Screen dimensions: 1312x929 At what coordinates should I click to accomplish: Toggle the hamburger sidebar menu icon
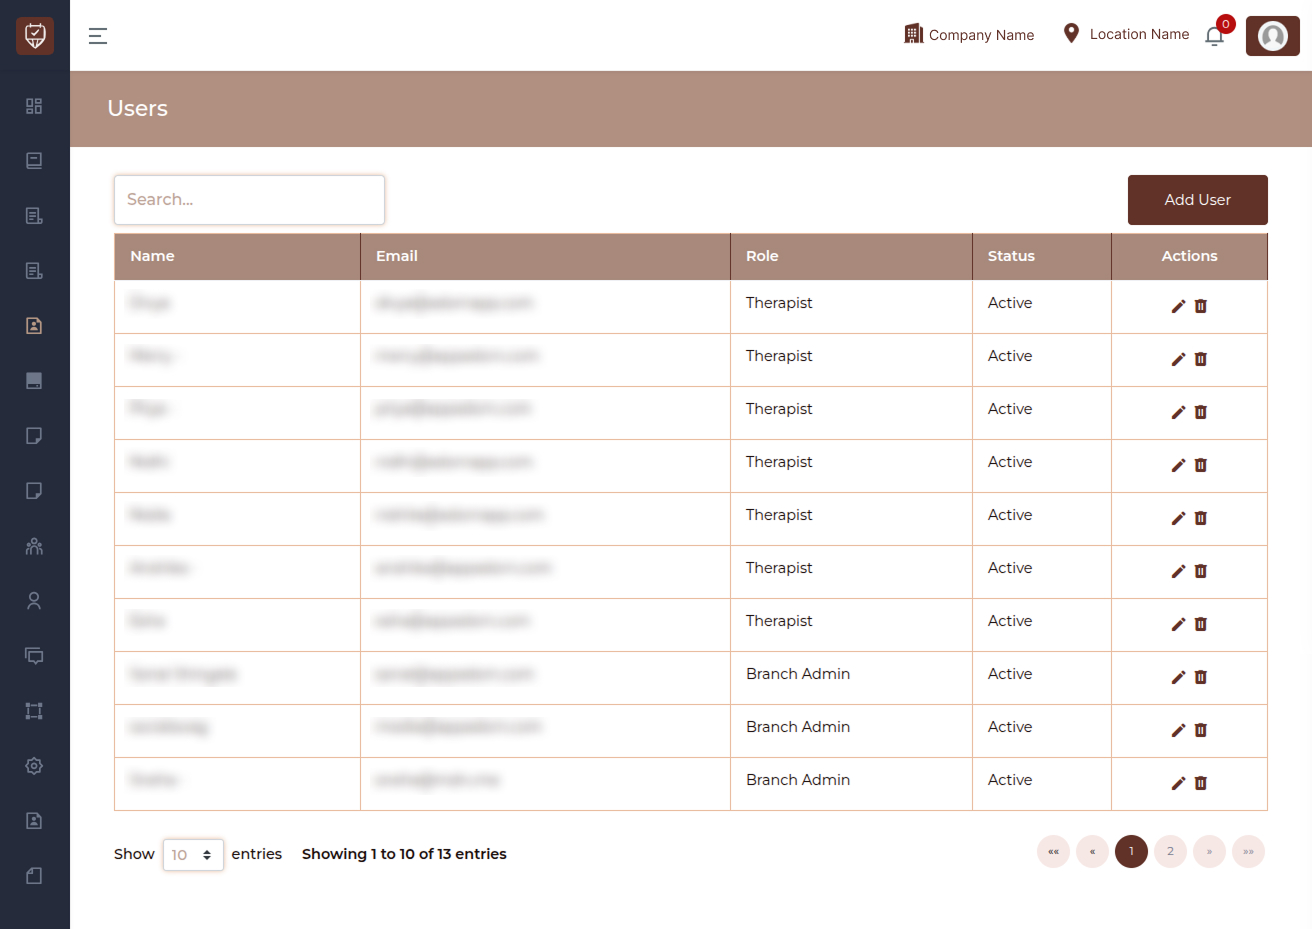[x=98, y=36]
